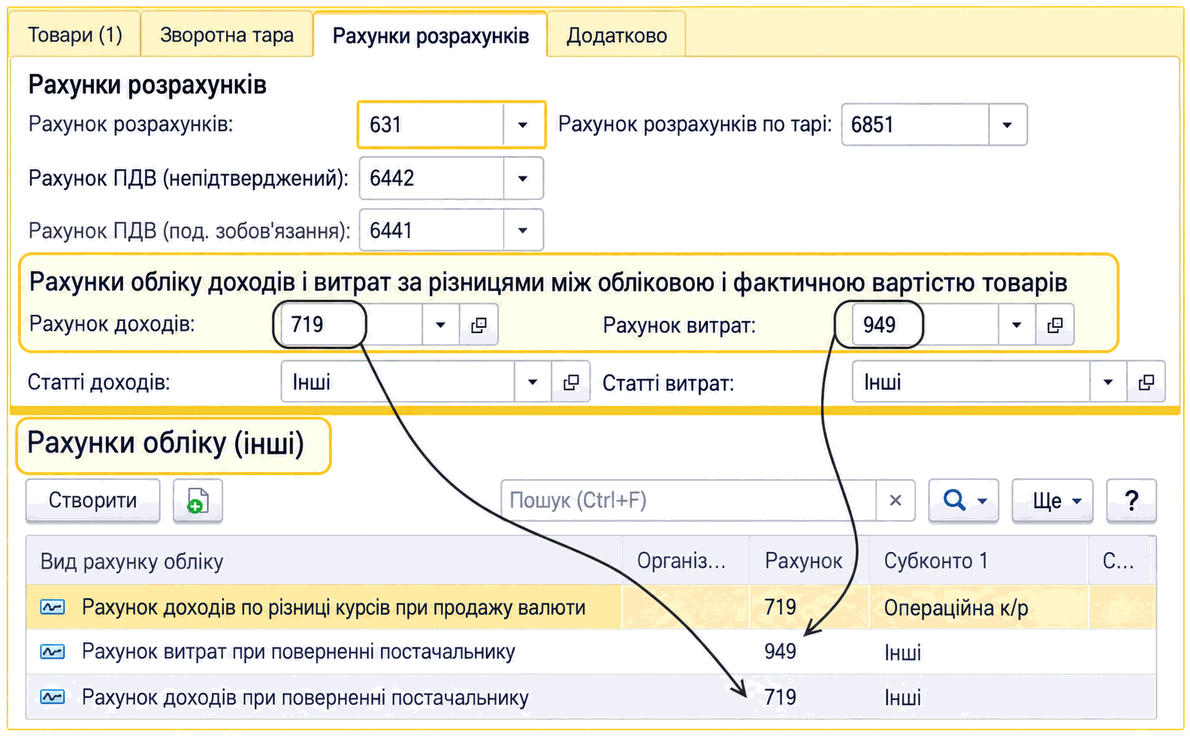1190x737 pixels.
Task: Click Інші cell in the 949 row
Action: point(978,652)
